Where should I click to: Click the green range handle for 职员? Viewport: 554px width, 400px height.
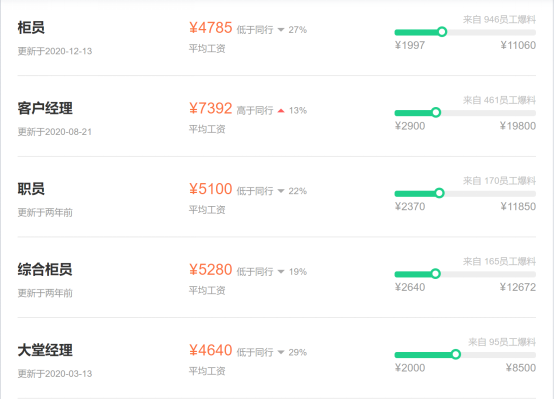439,193
